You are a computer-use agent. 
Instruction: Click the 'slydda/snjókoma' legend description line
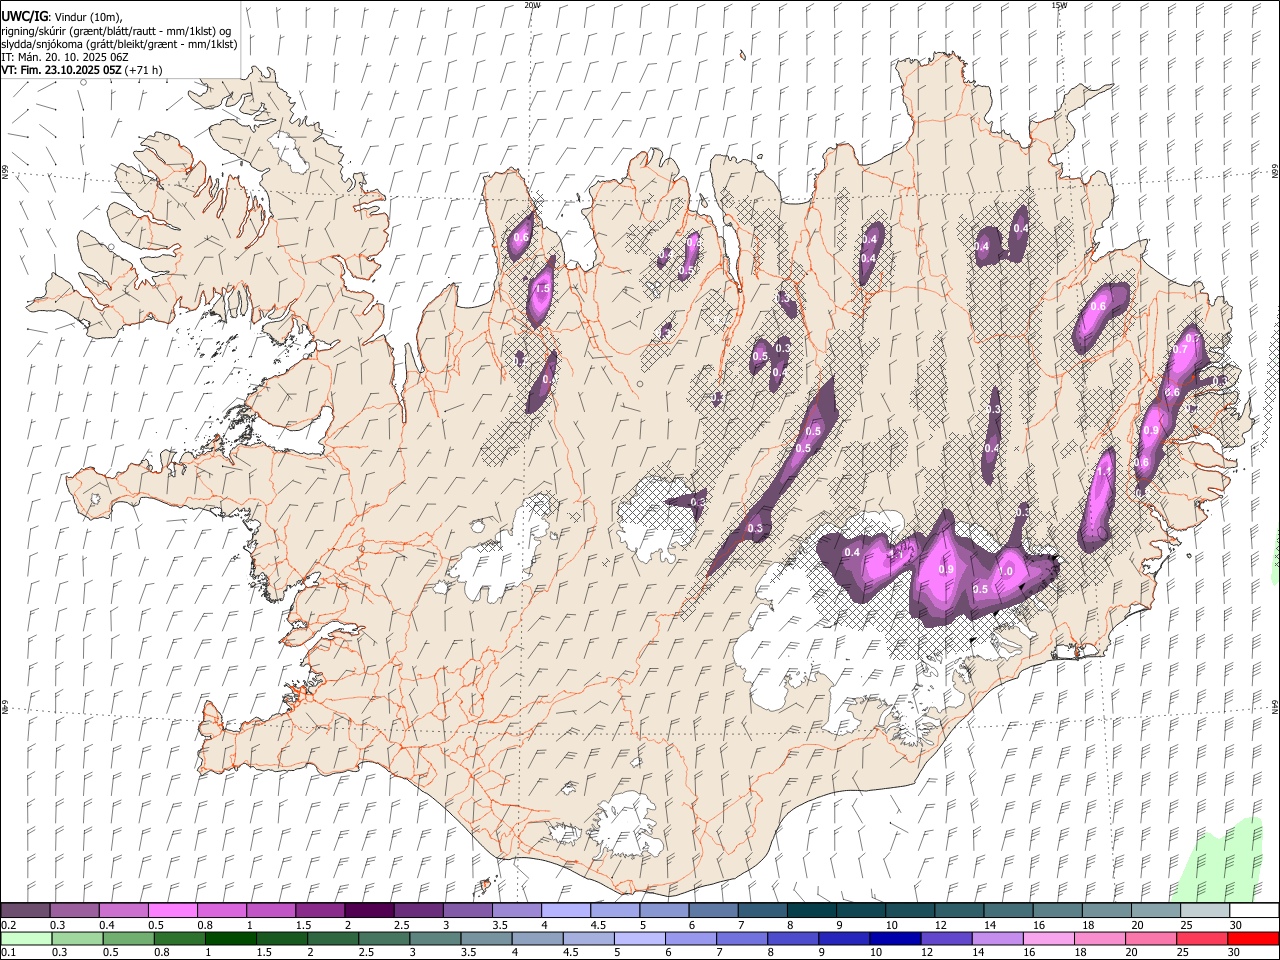pos(119,44)
